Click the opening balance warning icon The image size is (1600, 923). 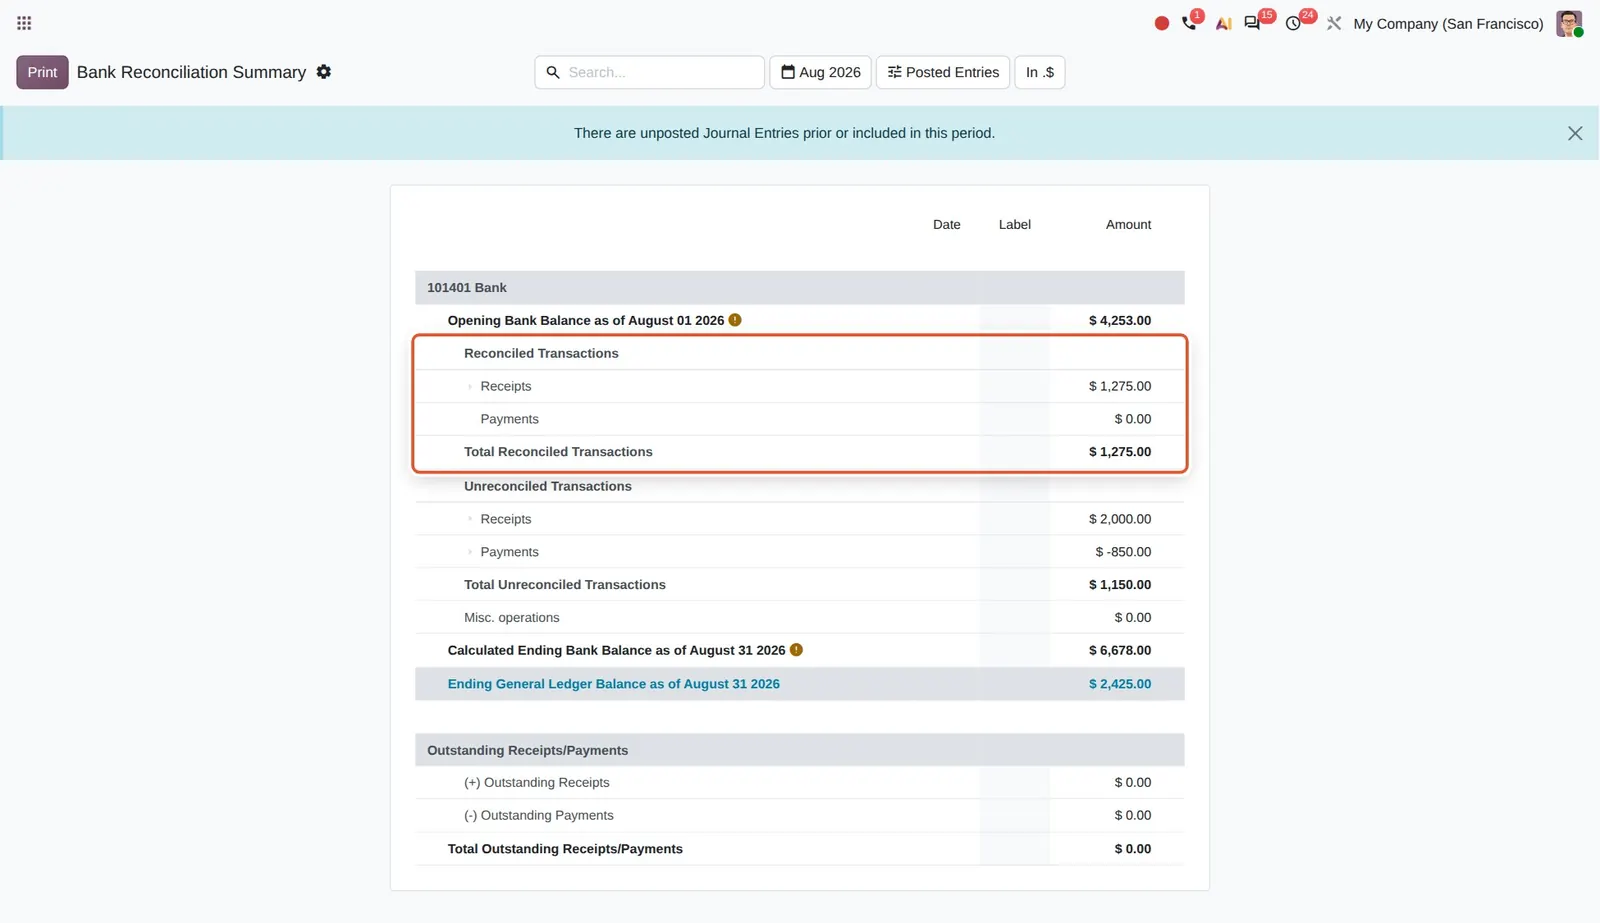tap(735, 320)
